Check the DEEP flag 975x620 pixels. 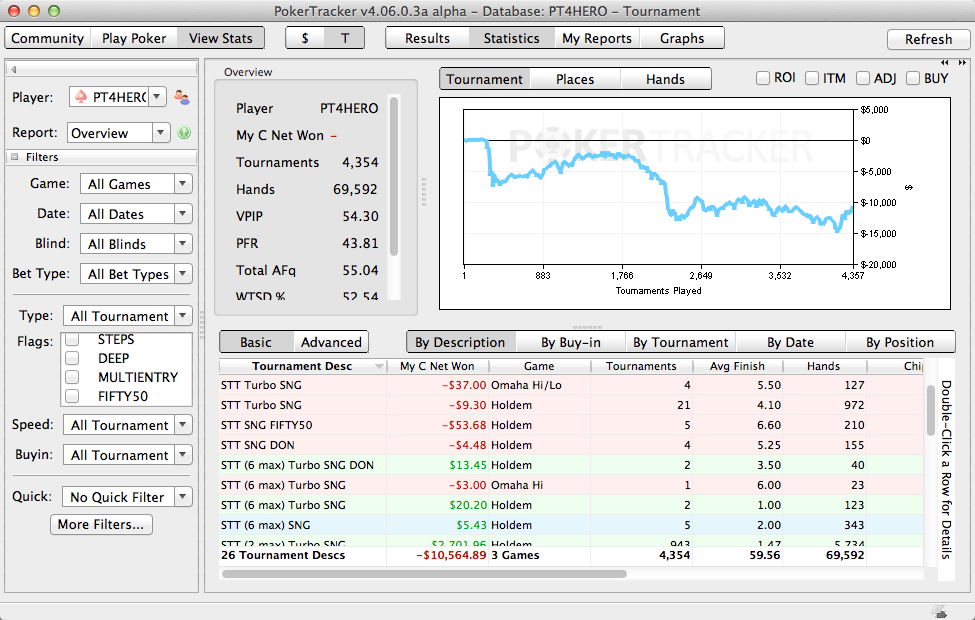[x=72, y=358]
